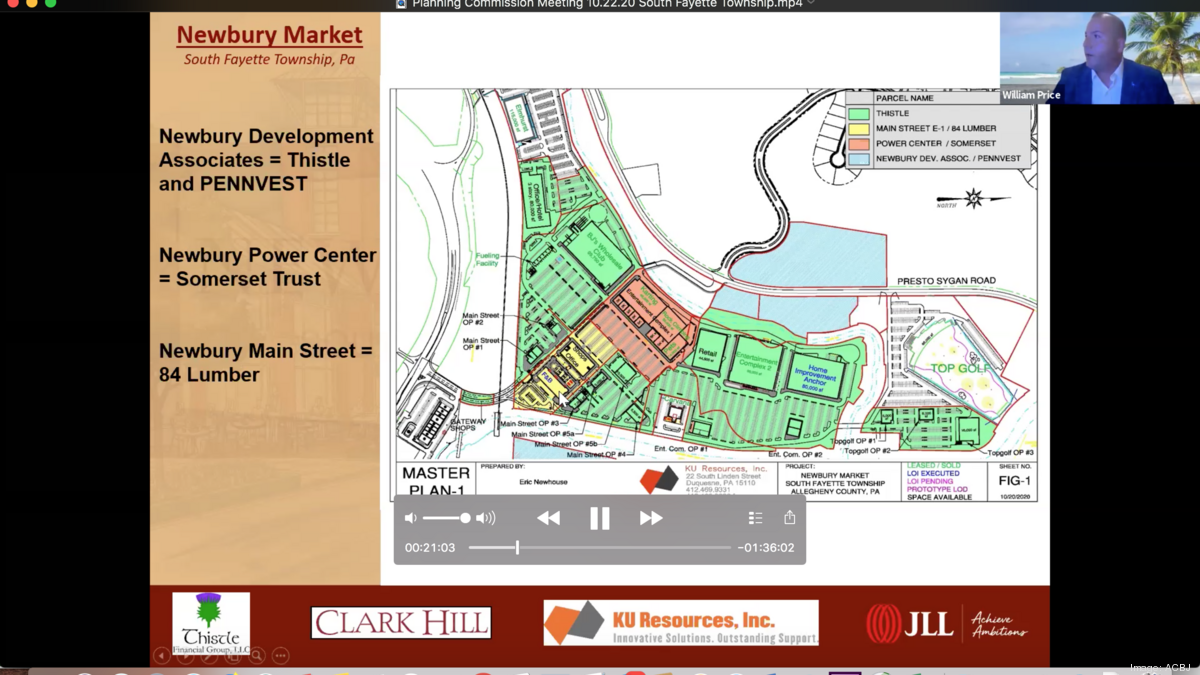Viewport: 1200px width, 675px height.
Task: Click the Eric Newhouse prepared-by name
Action: [543, 482]
